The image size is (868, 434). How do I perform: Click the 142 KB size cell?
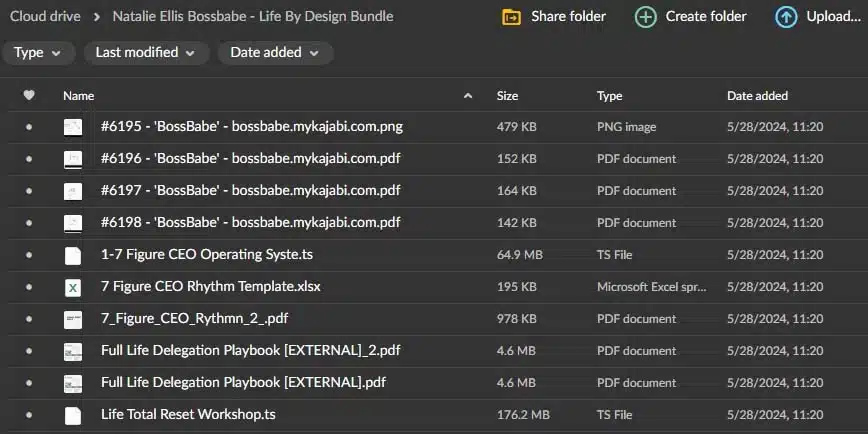coord(516,223)
